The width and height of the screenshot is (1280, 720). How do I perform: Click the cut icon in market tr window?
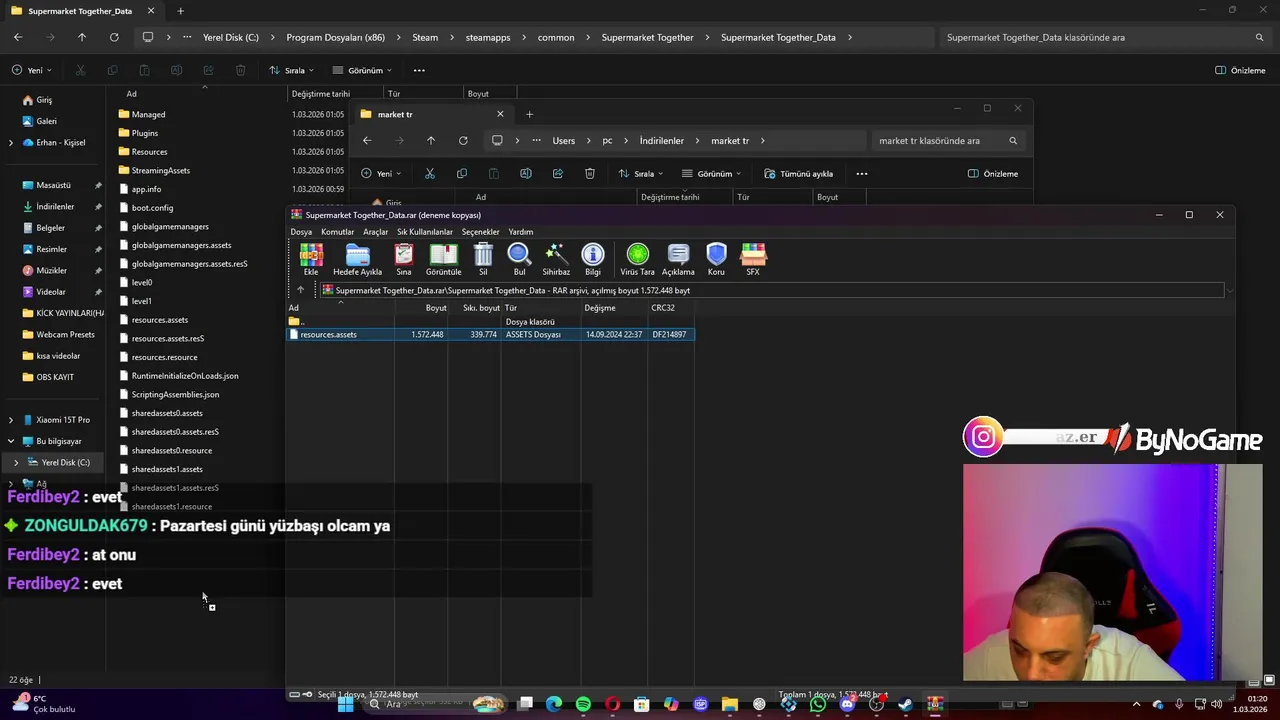430,174
